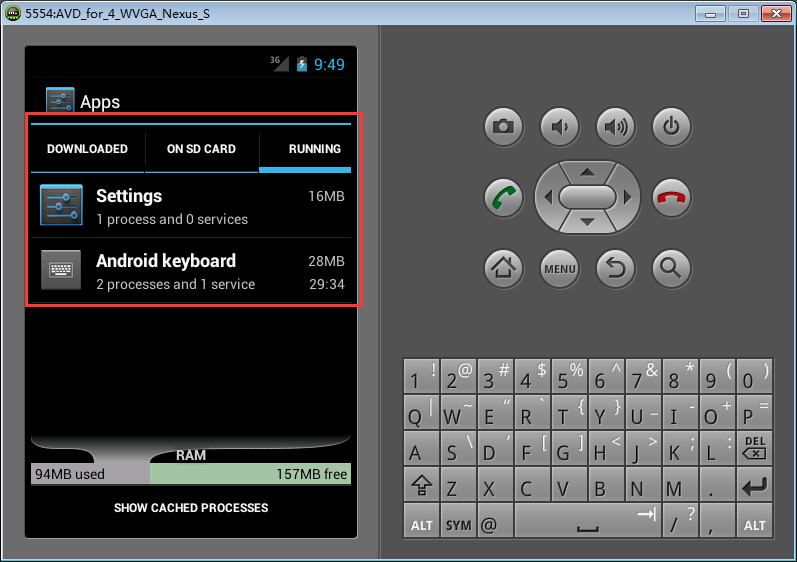Click the left ALT key

pos(421,520)
